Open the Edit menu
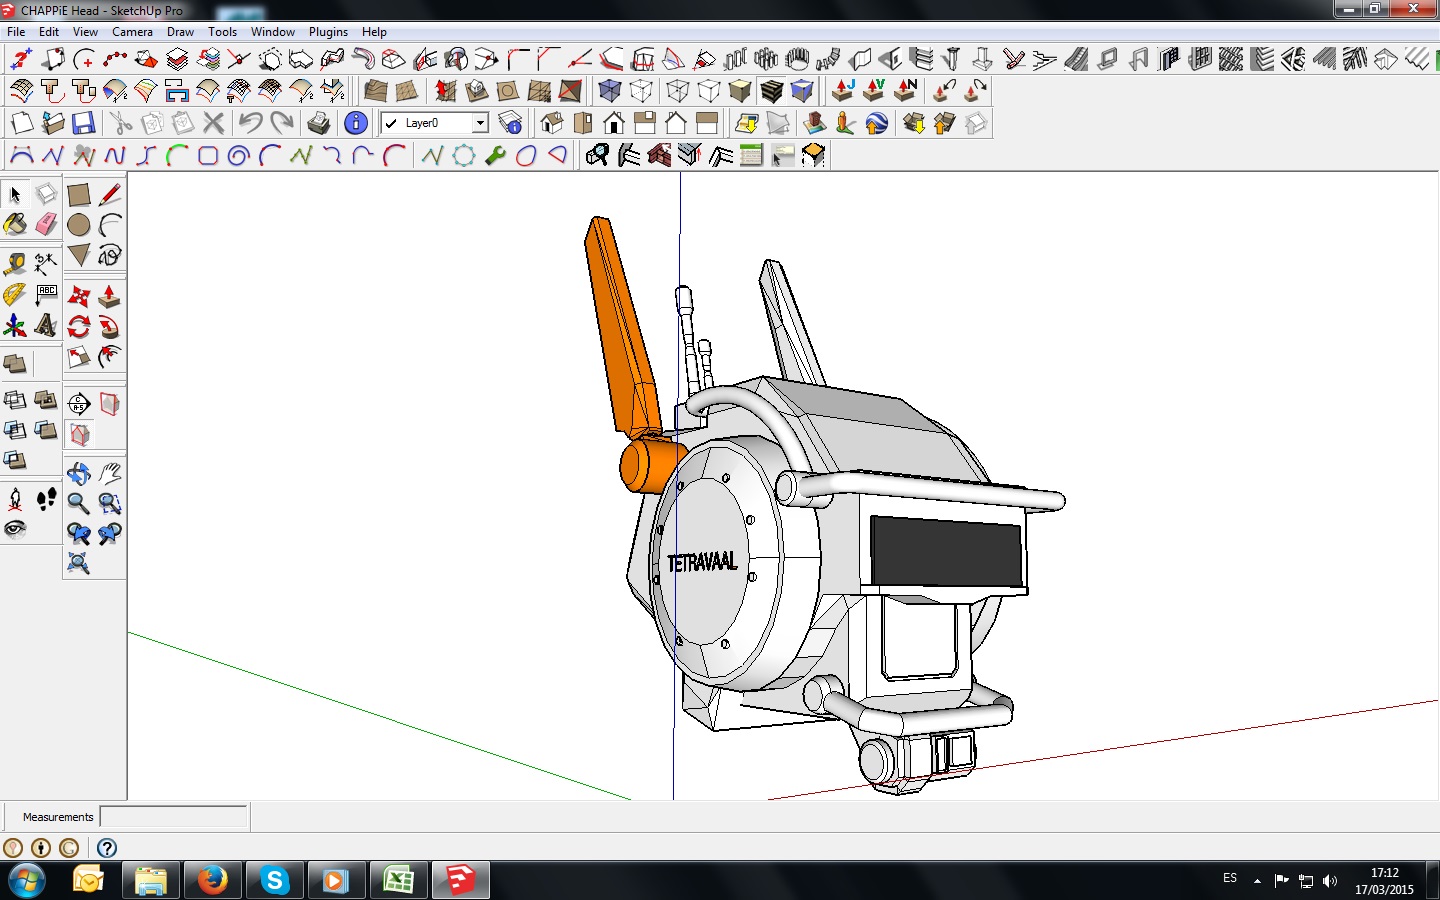The width and height of the screenshot is (1440, 900). pyautogui.click(x=49, y=32)
